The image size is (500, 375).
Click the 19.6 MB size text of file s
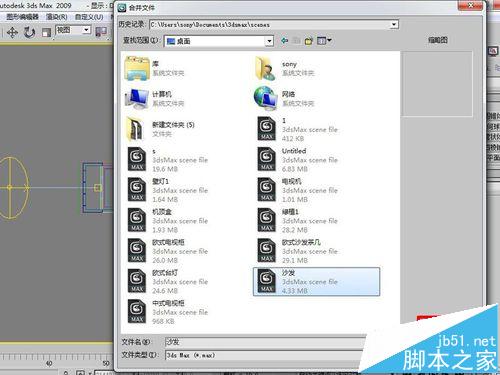[x=165, y=169]
